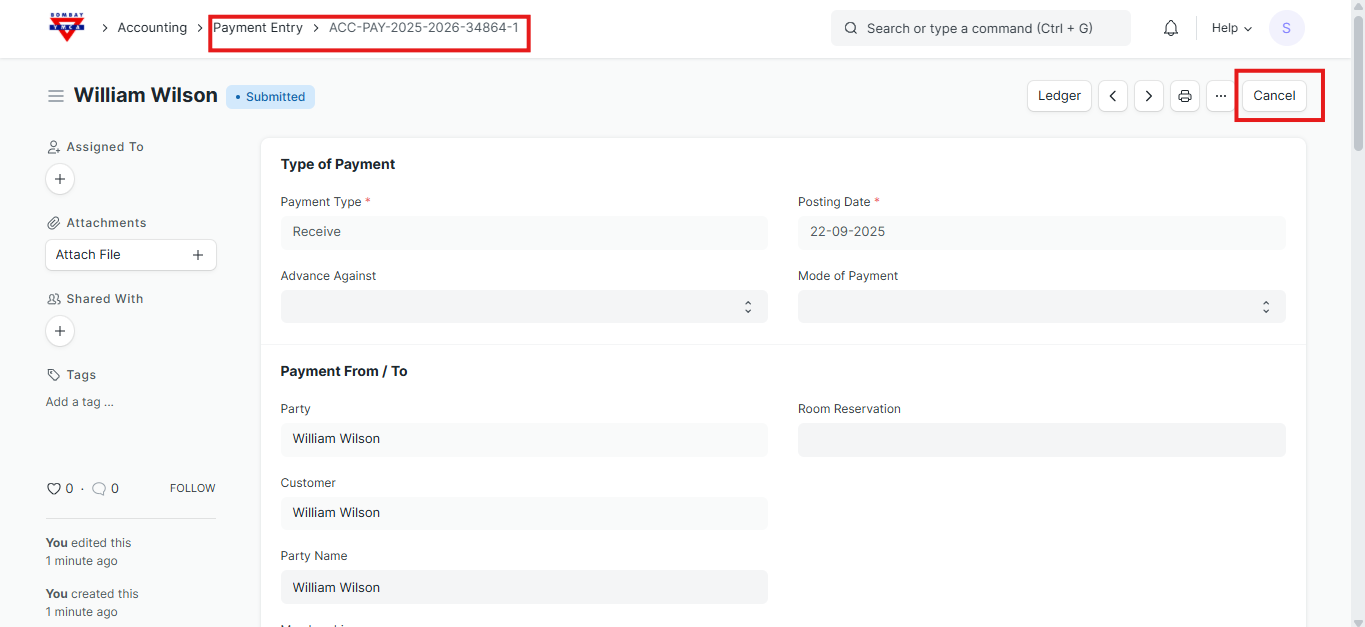Navigate to Payment Entry breadcrumb
This screenshot has width=1365, height=627.
click(x=258, y=28)
